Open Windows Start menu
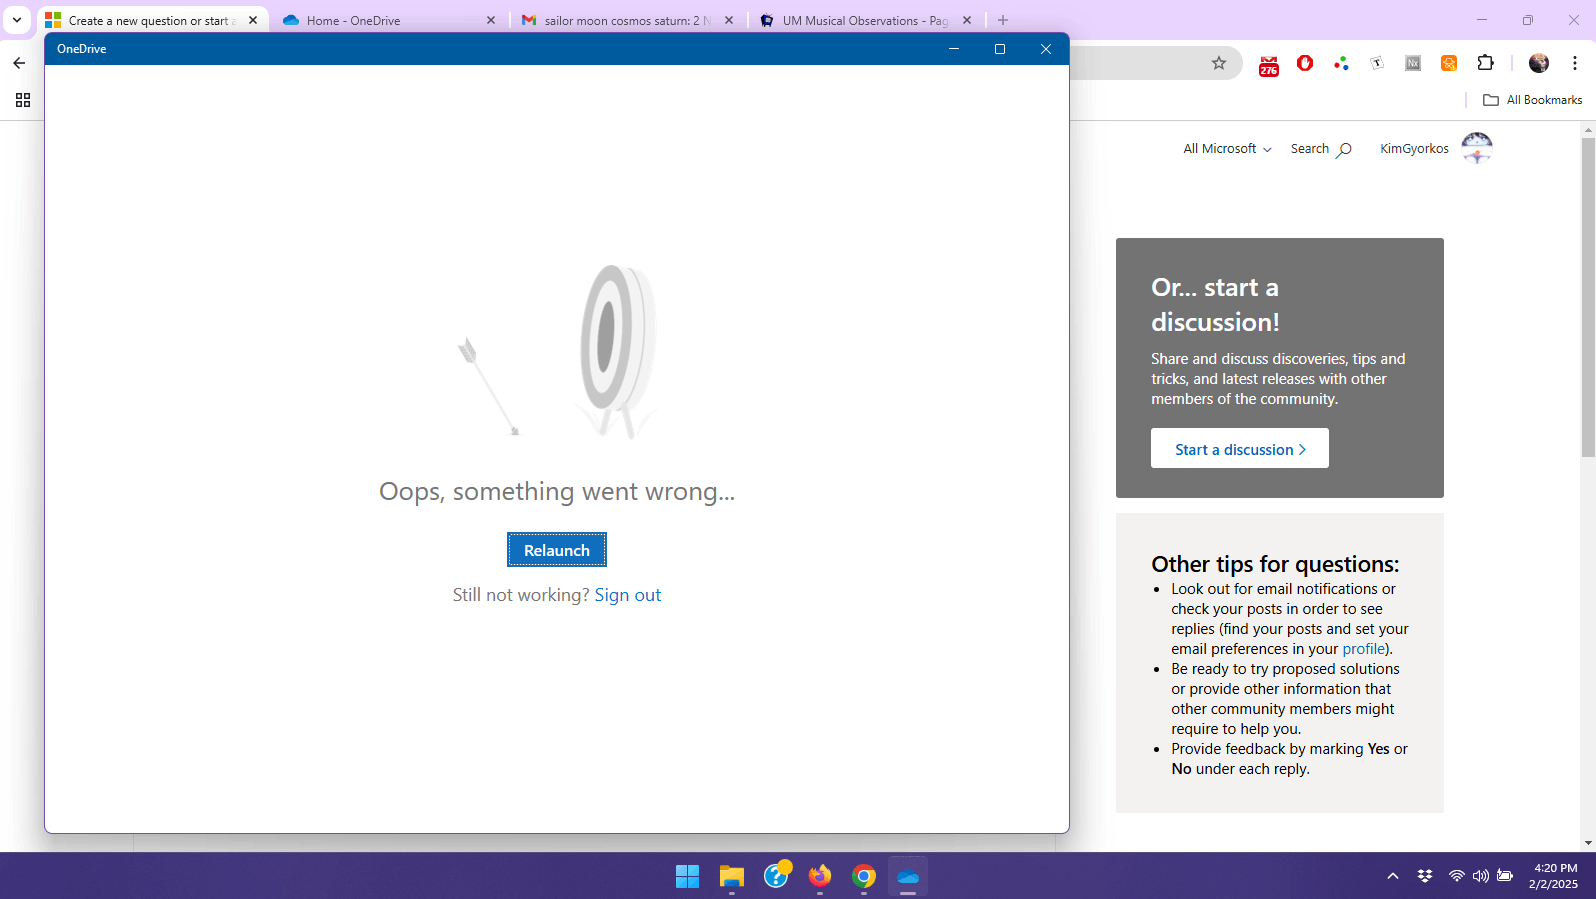This screenshot has width=1596, height=899. click(688, 877)
